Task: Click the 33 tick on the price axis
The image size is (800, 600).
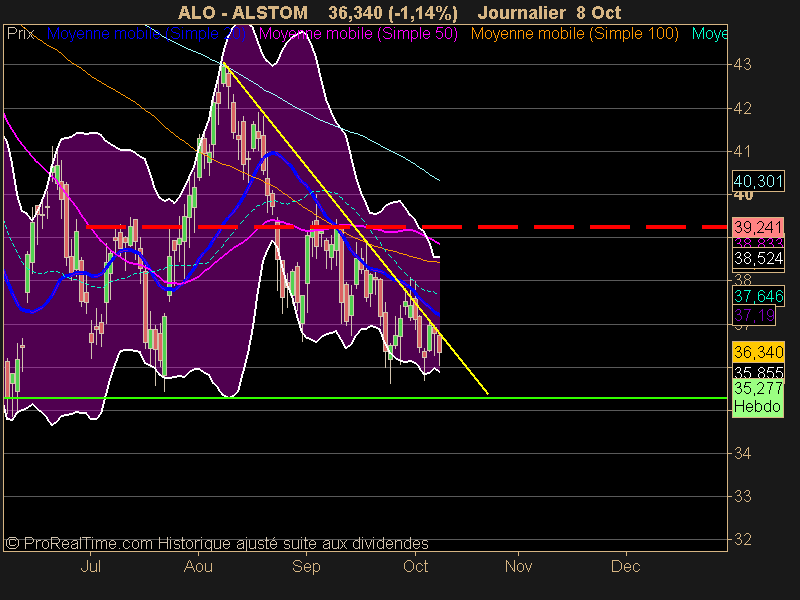Action: (742, 496)
